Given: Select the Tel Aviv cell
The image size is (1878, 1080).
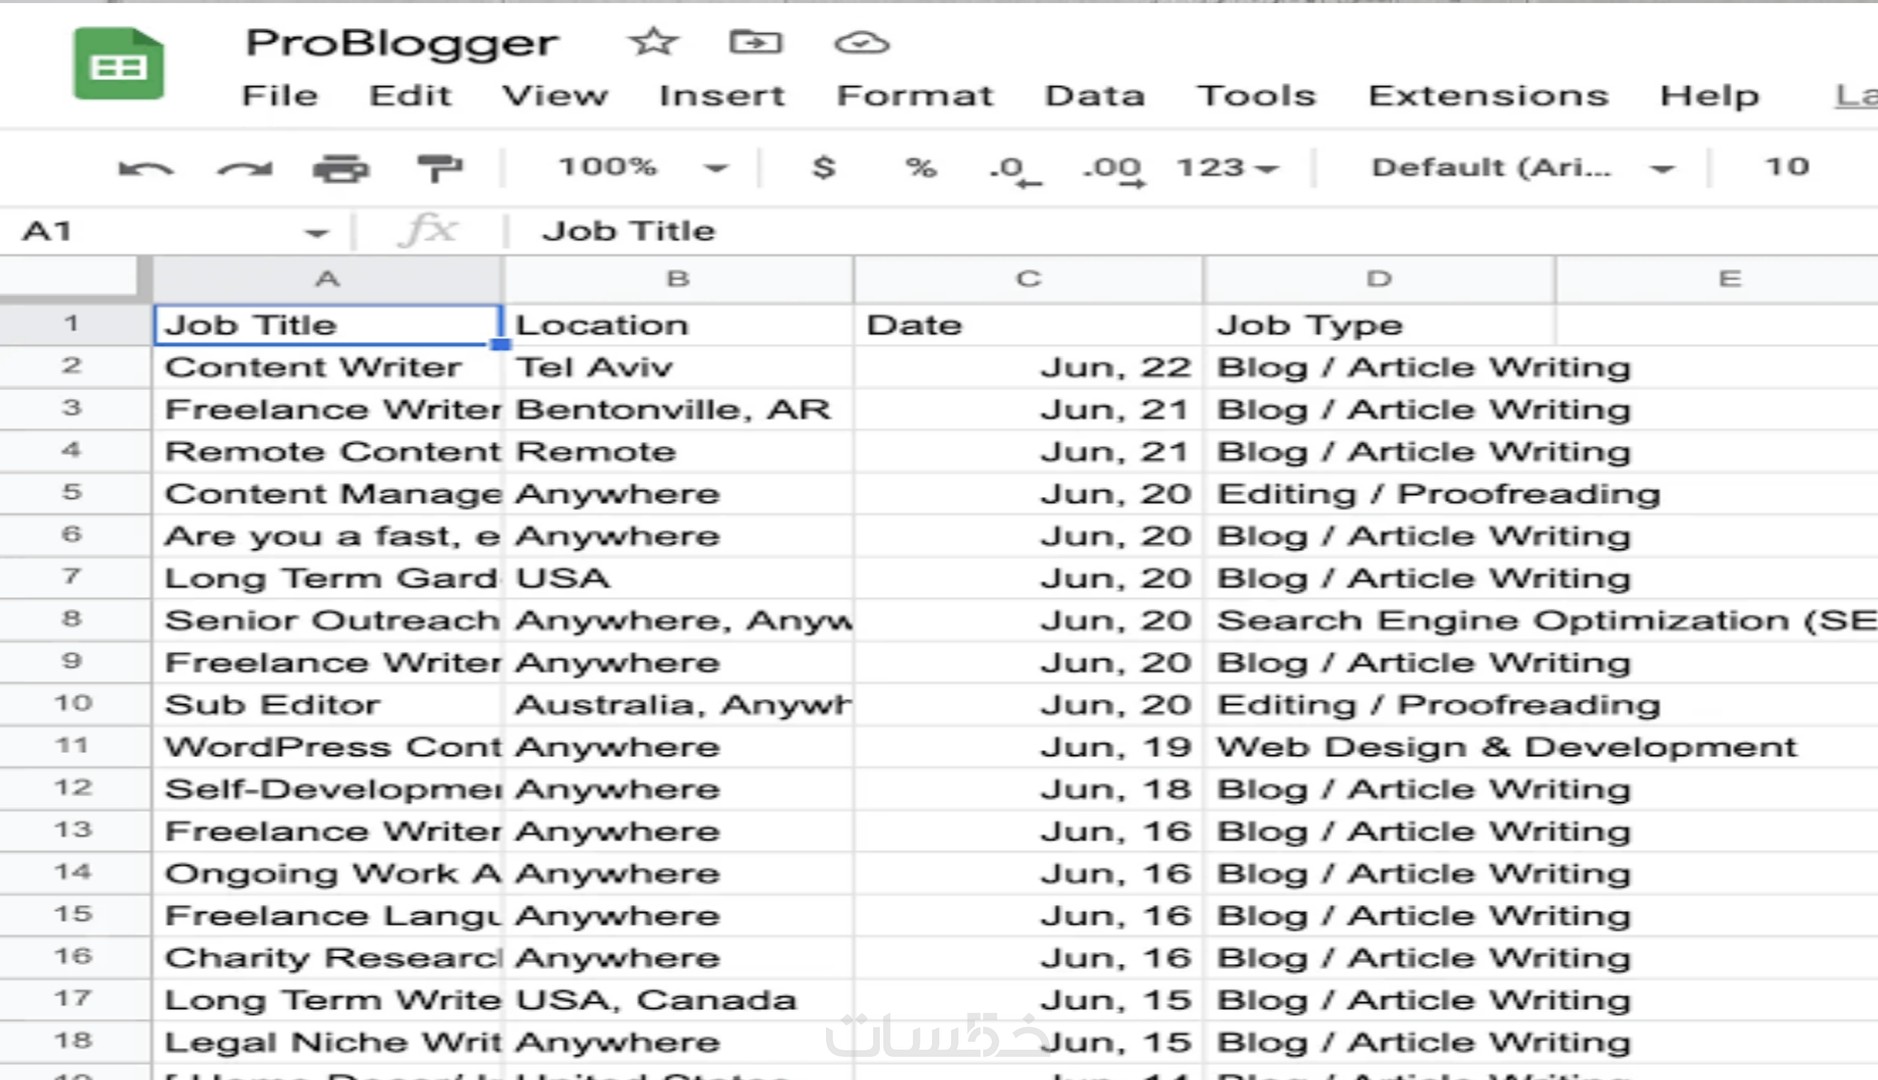Looking at the screenshot, I should click(x=678, y=367).
